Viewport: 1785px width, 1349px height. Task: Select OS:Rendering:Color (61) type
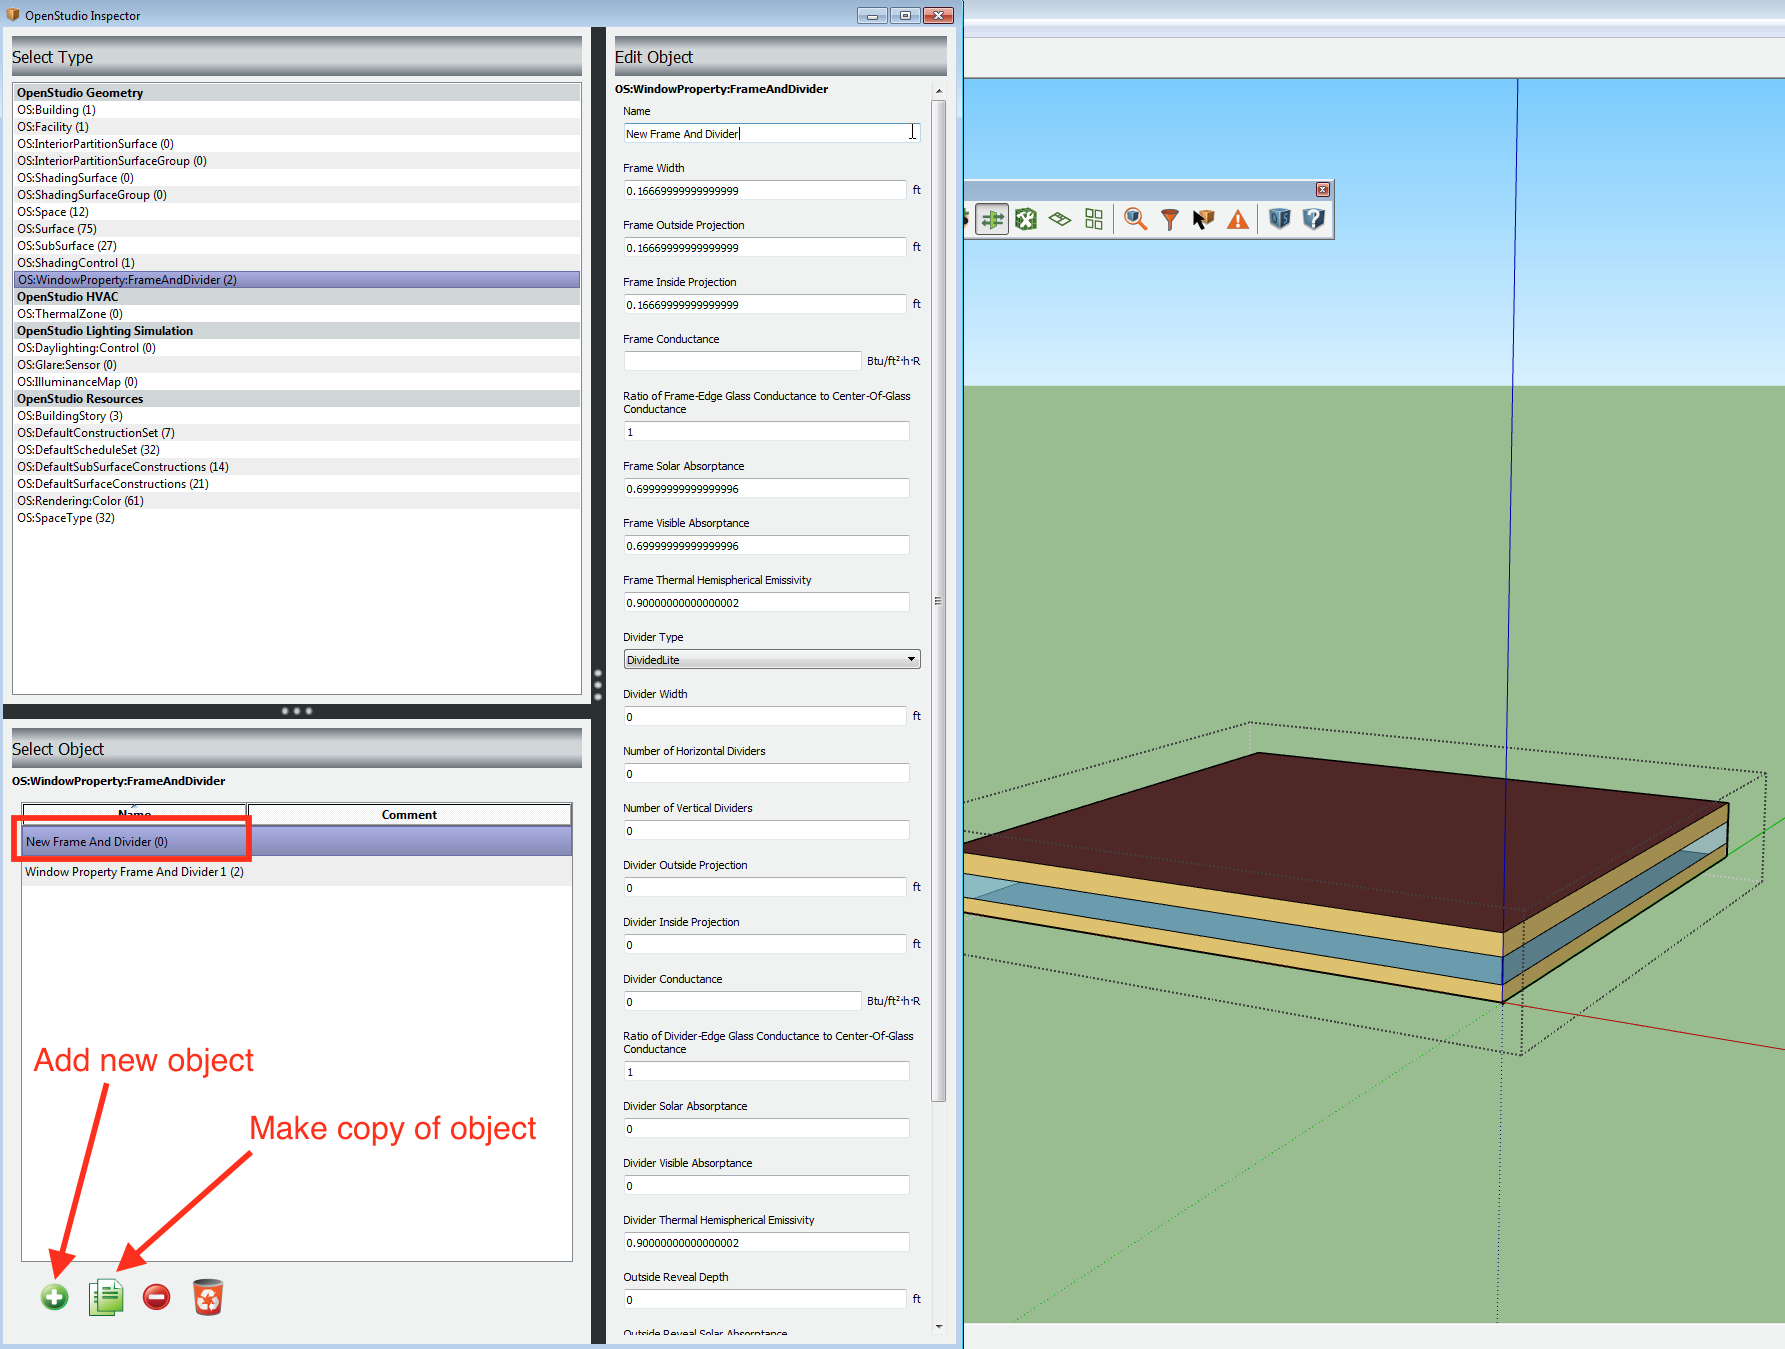pyautogui.click(x=296, y=501)
